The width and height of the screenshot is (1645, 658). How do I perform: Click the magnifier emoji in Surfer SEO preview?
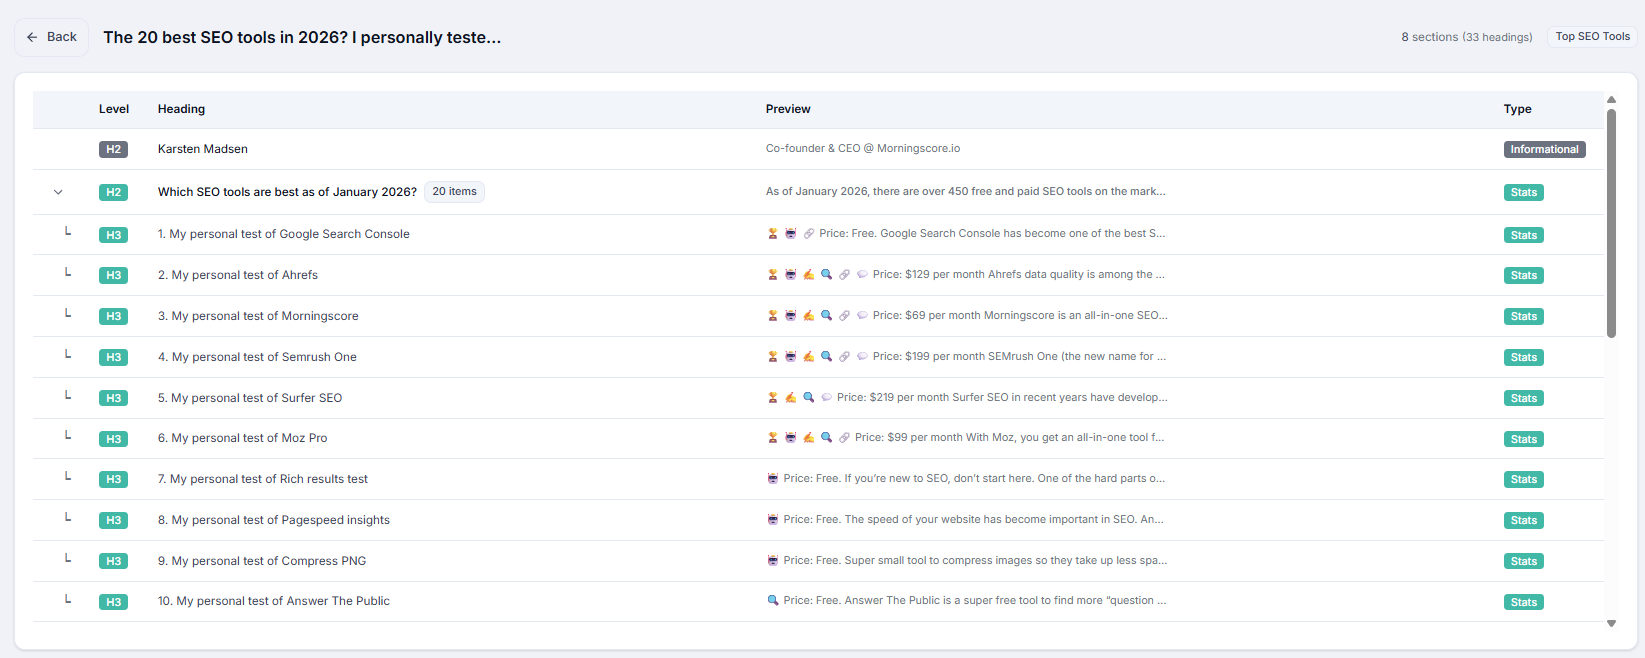808,397
